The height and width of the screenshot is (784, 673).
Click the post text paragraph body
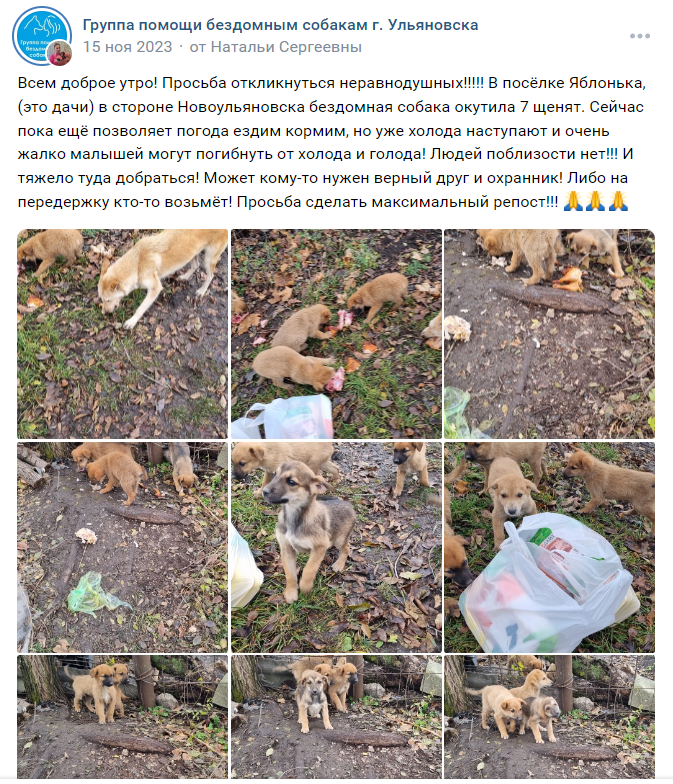[331, 142]
